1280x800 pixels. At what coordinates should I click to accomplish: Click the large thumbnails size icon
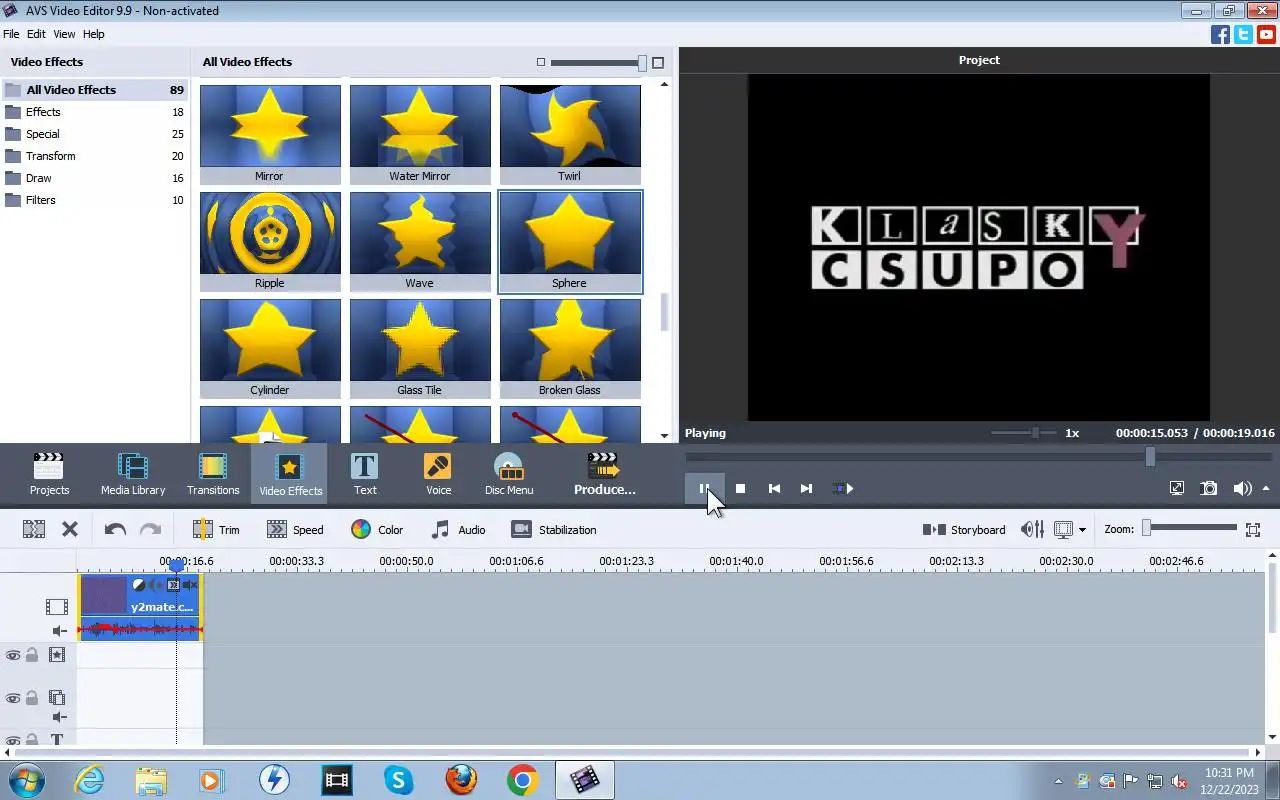click(658, 62)
